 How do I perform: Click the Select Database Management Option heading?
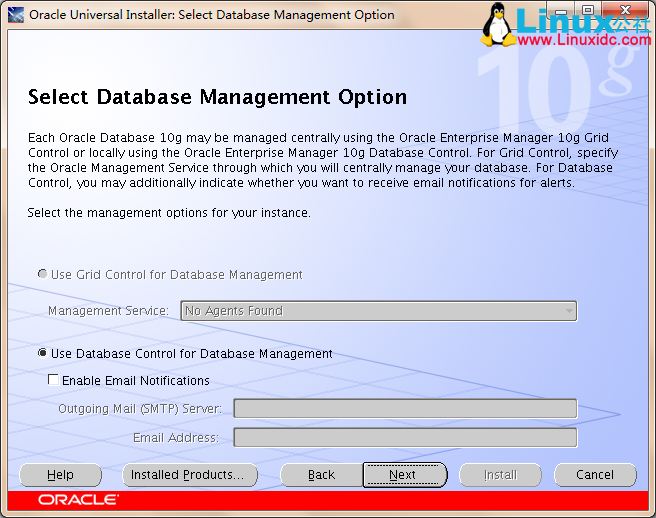coord(217,97)
